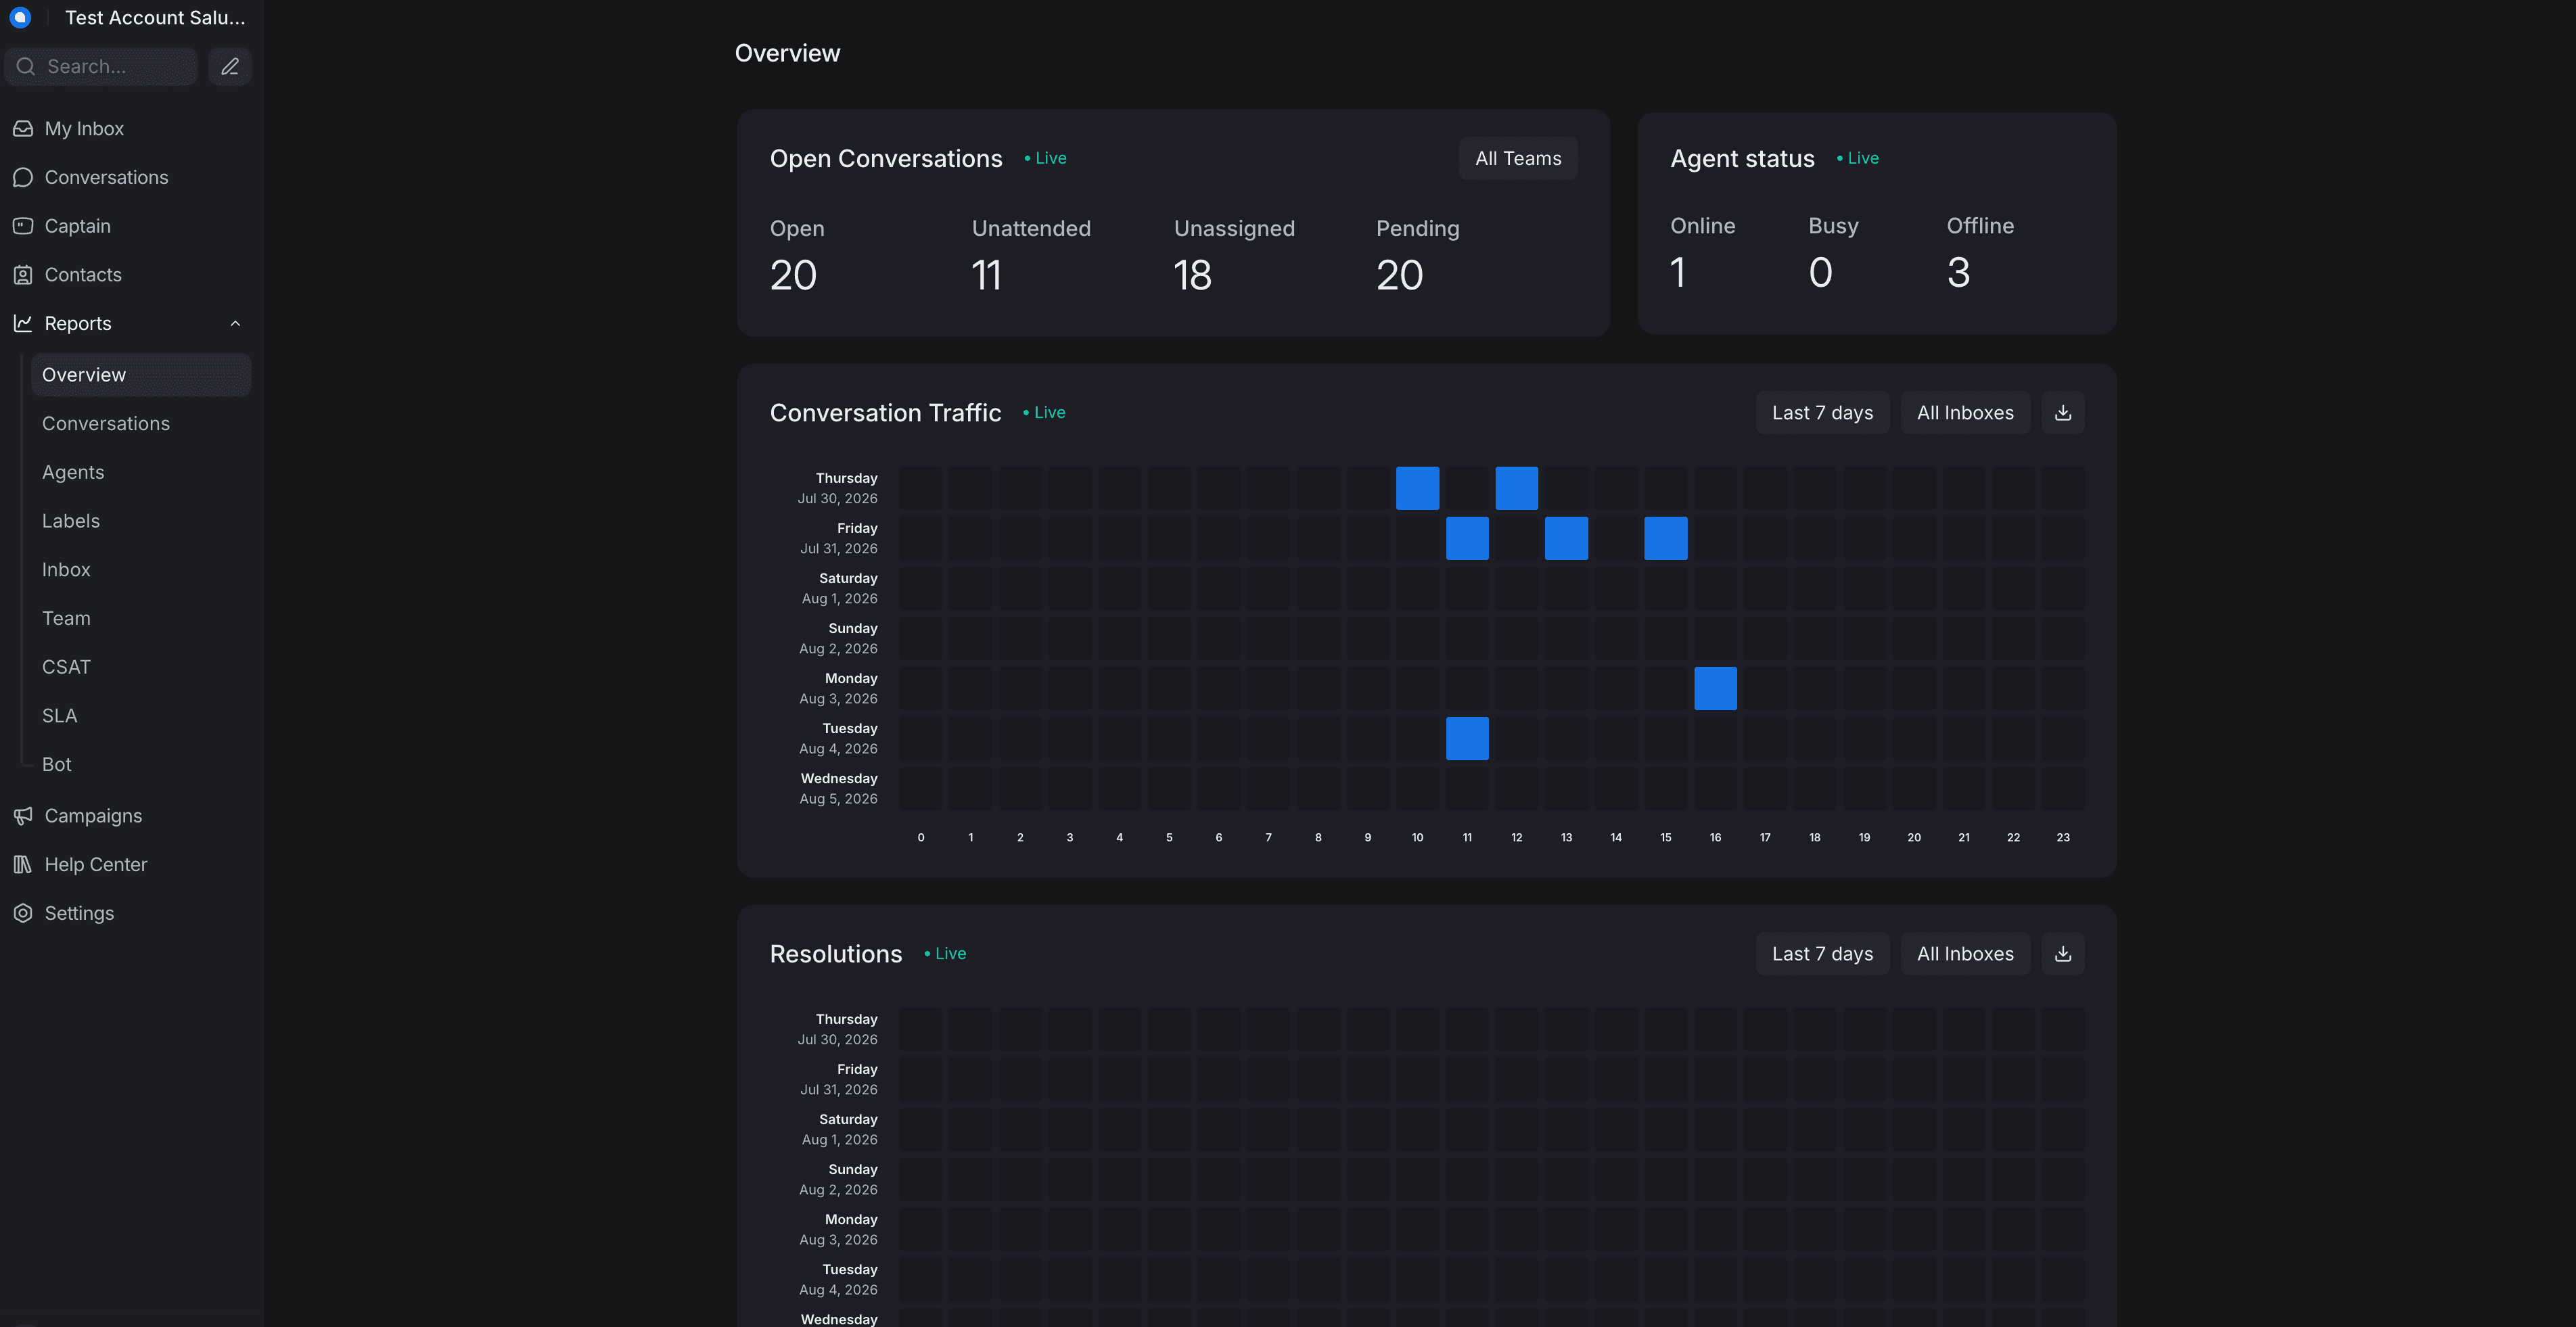
Task: Collapse the Reports section chevron
Action: 235,323
